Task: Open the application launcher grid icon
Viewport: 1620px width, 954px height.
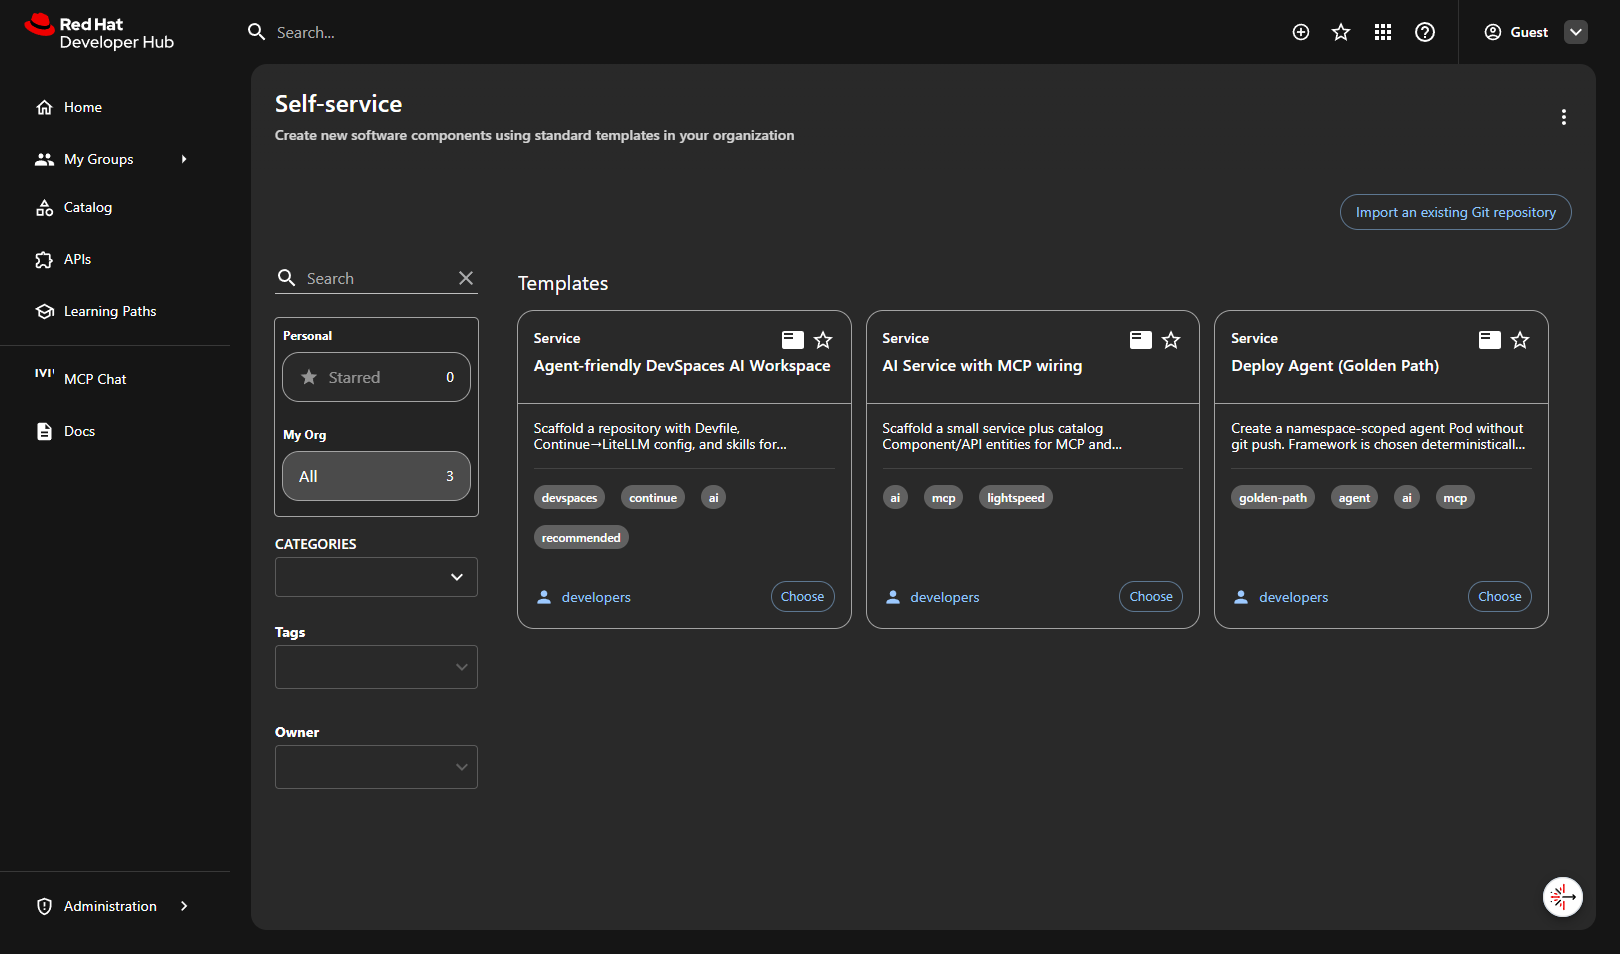Action: [1383, 32]
